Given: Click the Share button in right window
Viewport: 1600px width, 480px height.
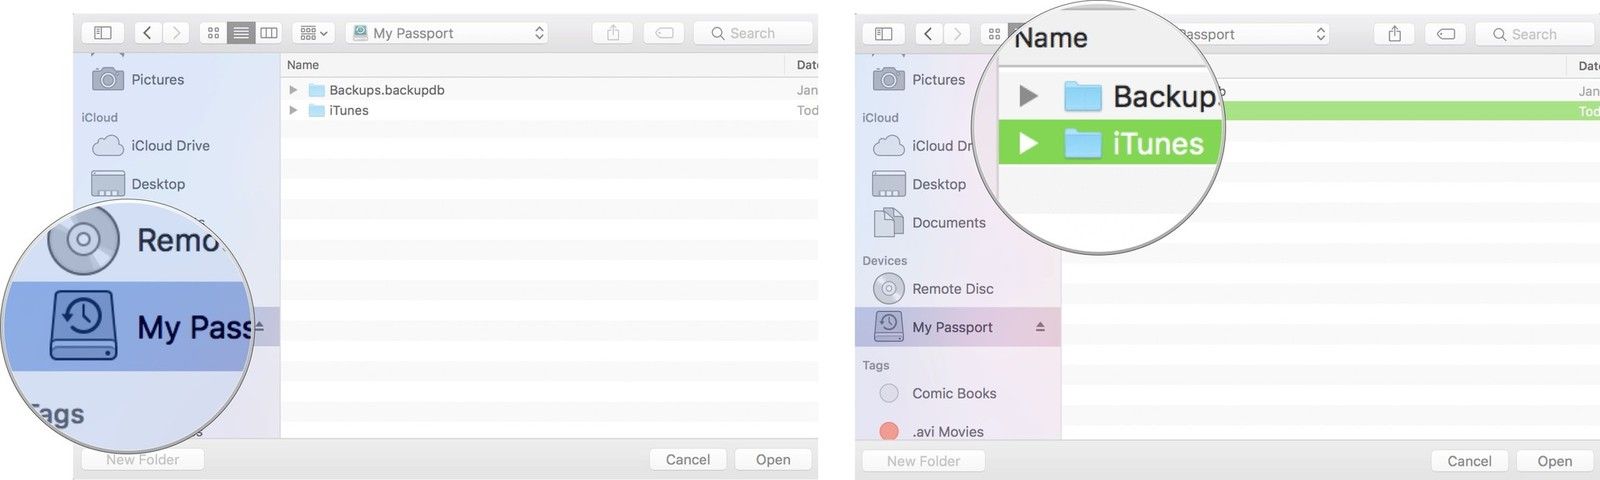Looking at the screenshot, I should (x=1394, y=34).
